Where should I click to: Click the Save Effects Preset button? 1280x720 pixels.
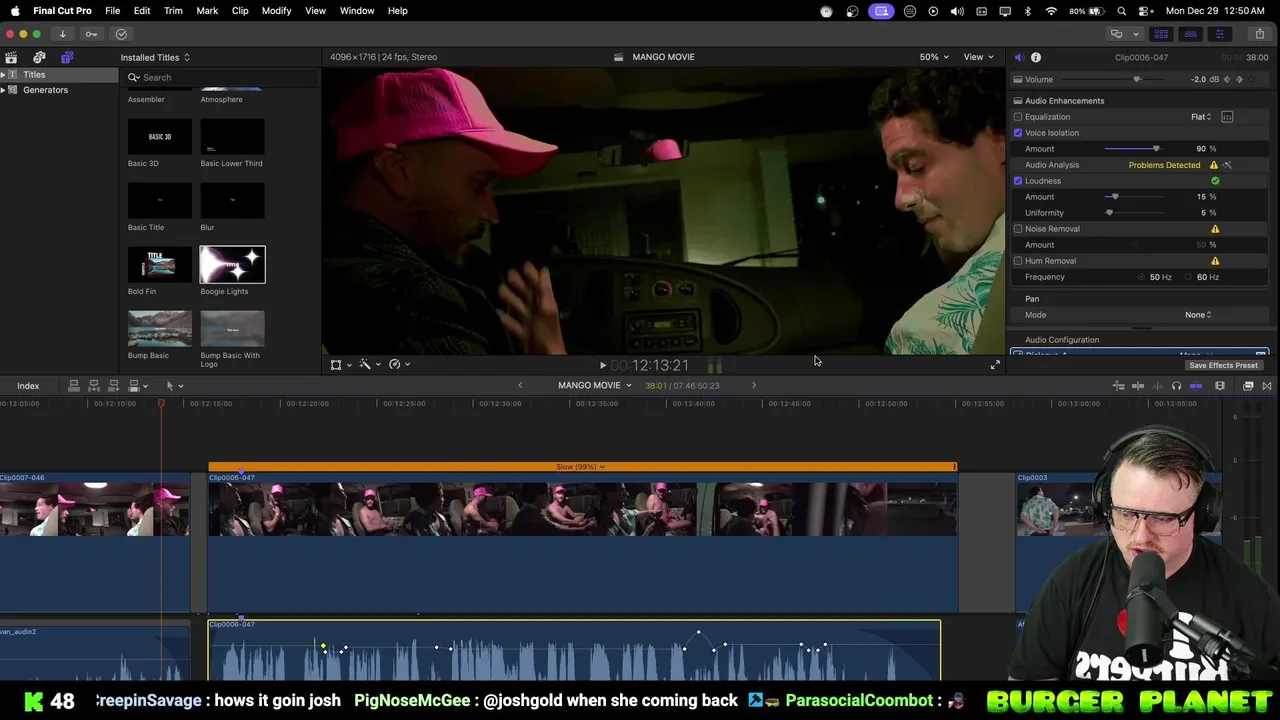1223,366
